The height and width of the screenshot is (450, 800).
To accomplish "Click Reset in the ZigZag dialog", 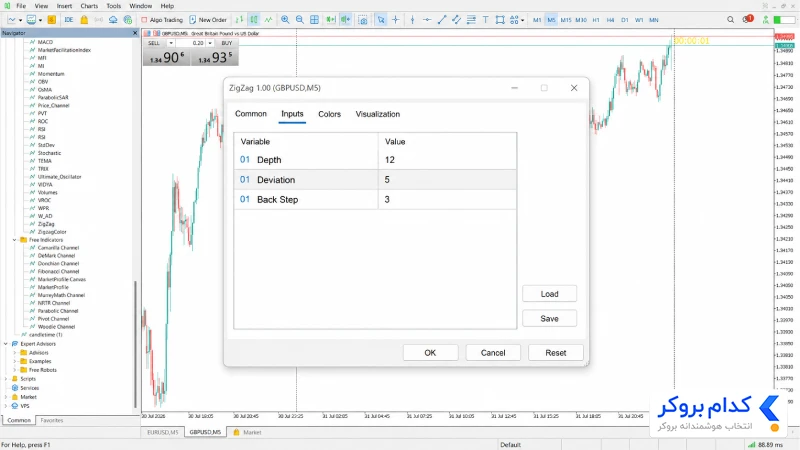I will [556, 353].
